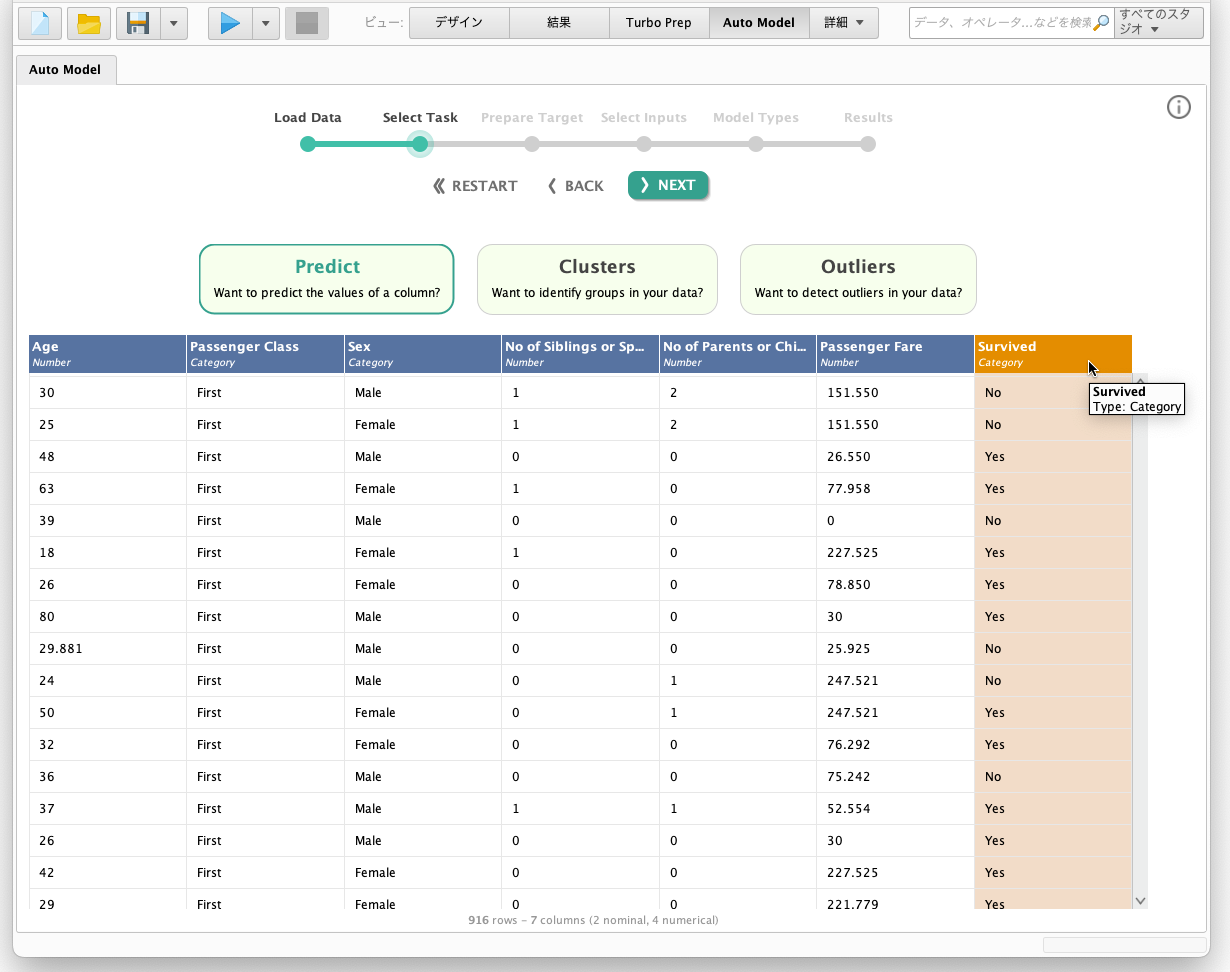This screenshot has height=972, width=1230.
Task: Click the Age cell showing 18
Action: 107,553
